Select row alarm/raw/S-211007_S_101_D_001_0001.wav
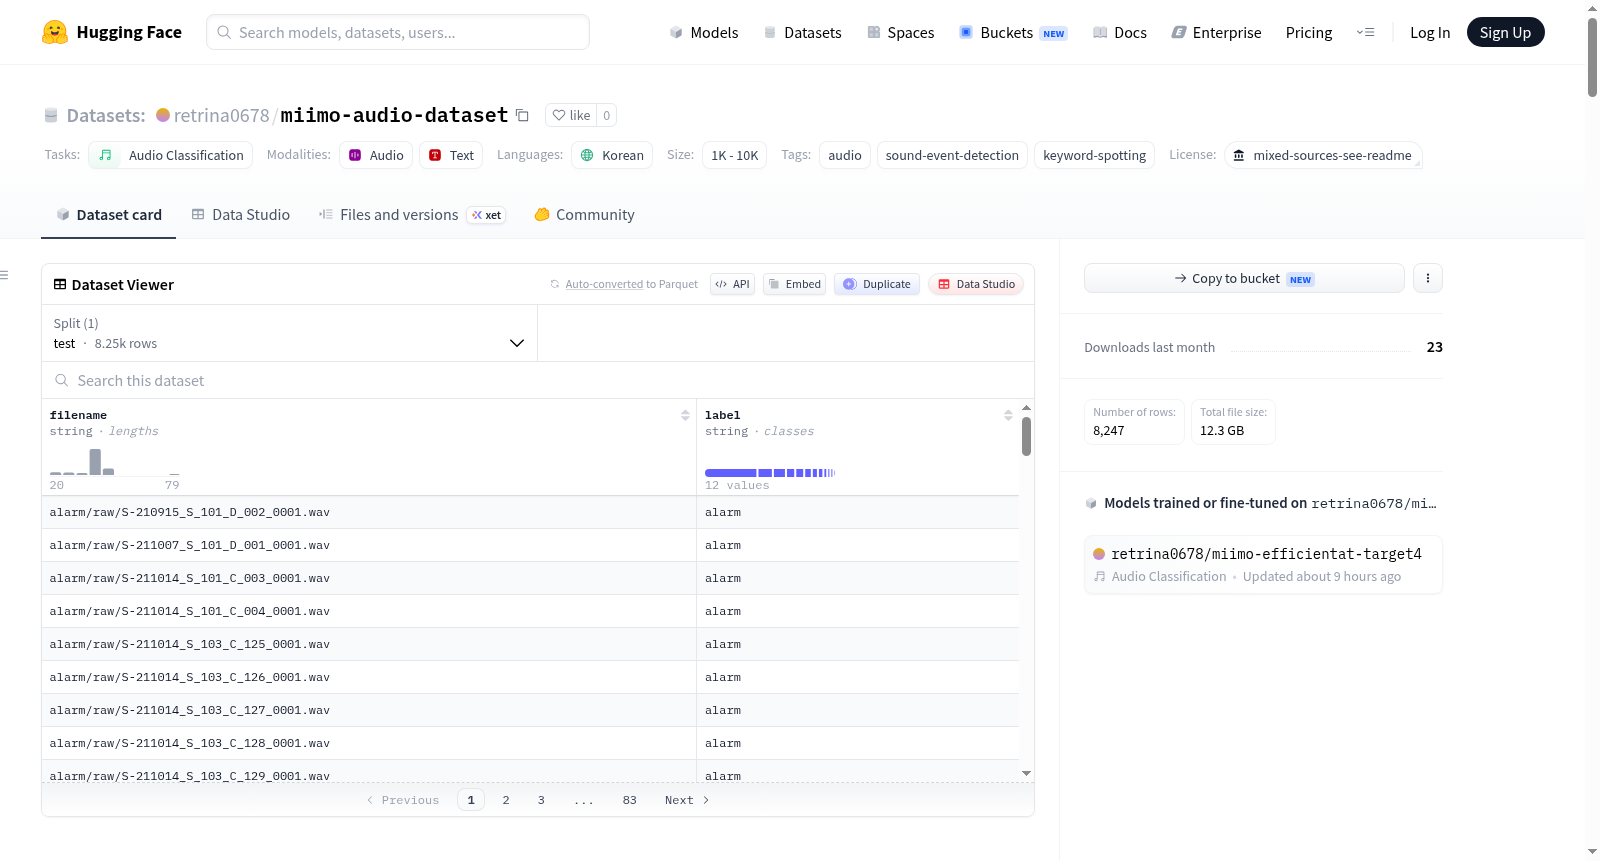The image size is (1600, 861). coord(530,545)
